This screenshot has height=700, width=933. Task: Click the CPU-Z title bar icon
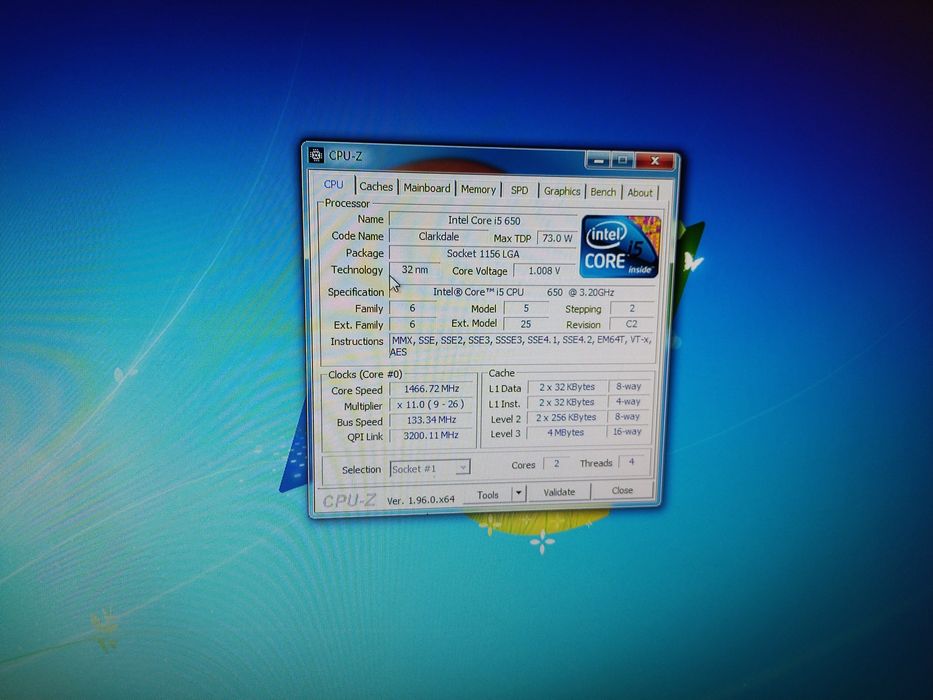point(317,155)
